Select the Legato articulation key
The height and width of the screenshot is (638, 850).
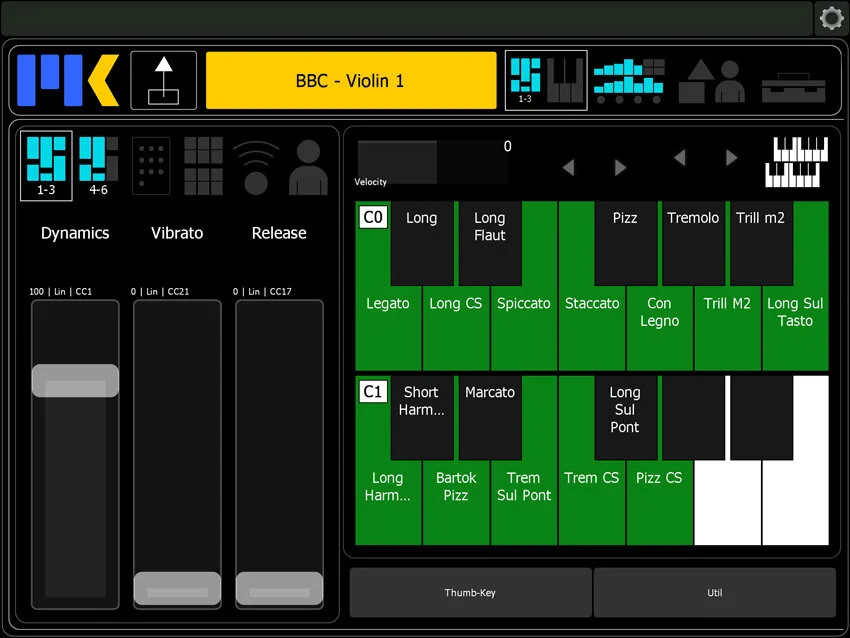tap(388, 328)
